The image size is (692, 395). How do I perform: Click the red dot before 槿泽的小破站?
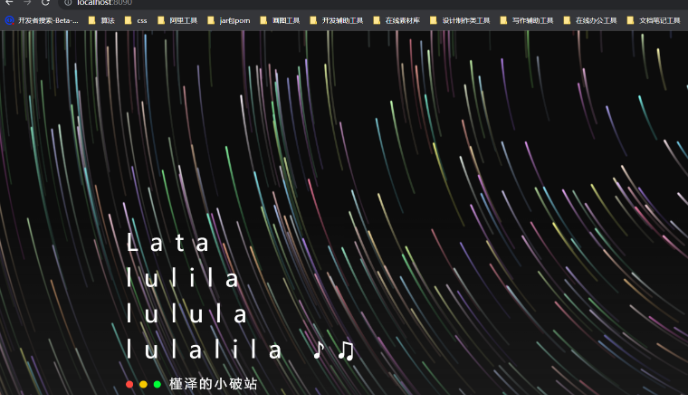[129, 384]
